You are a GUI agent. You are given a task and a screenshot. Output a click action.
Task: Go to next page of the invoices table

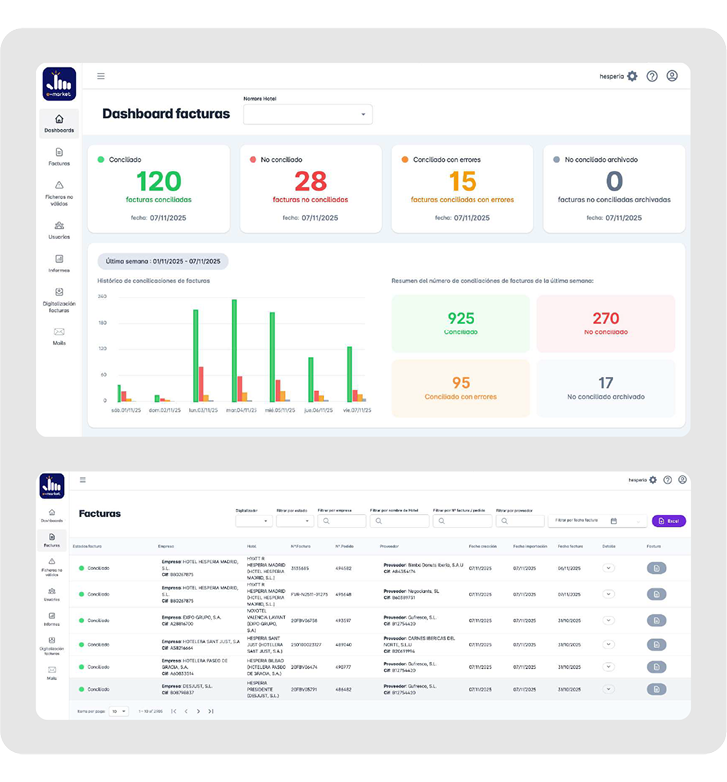198,711
